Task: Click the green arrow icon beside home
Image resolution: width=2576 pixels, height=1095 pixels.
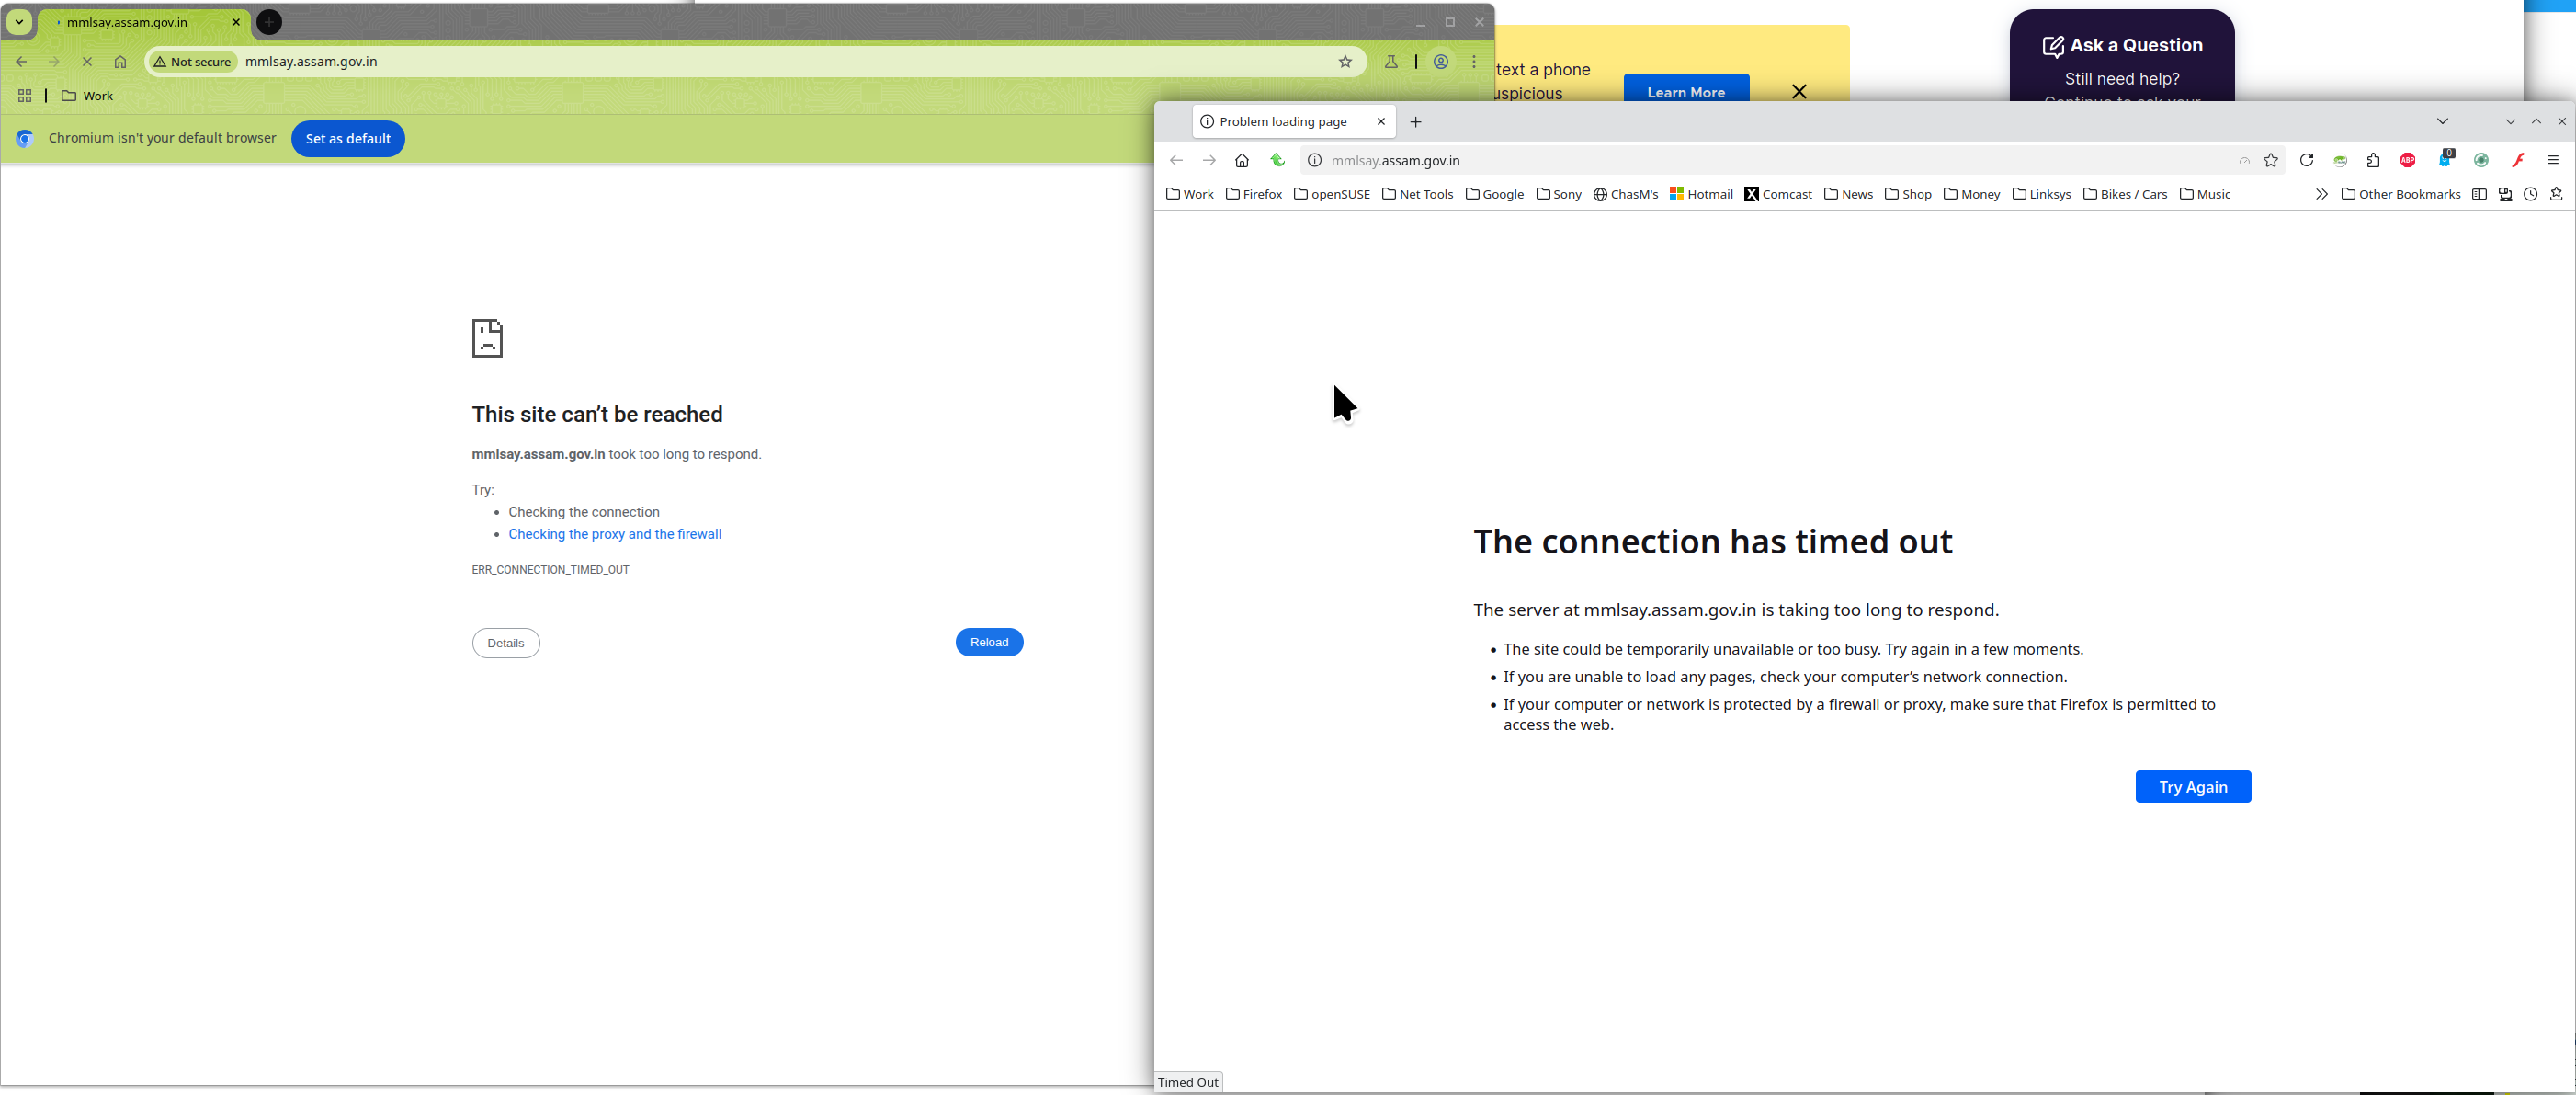Action: click(1277, 161)
